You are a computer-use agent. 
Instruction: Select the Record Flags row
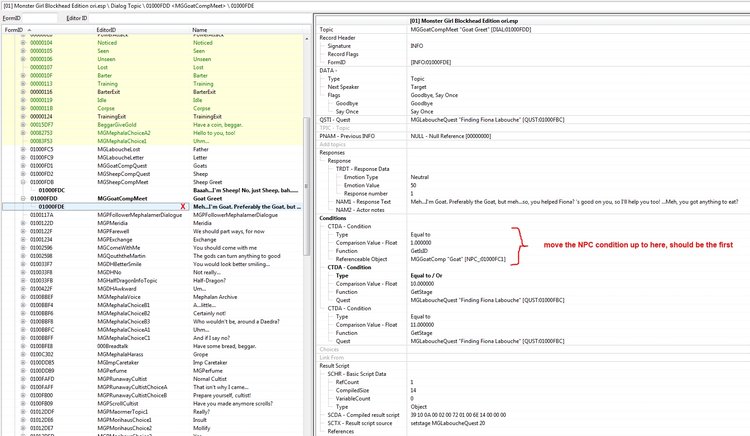pyautogui.click(x=532, y=54)
